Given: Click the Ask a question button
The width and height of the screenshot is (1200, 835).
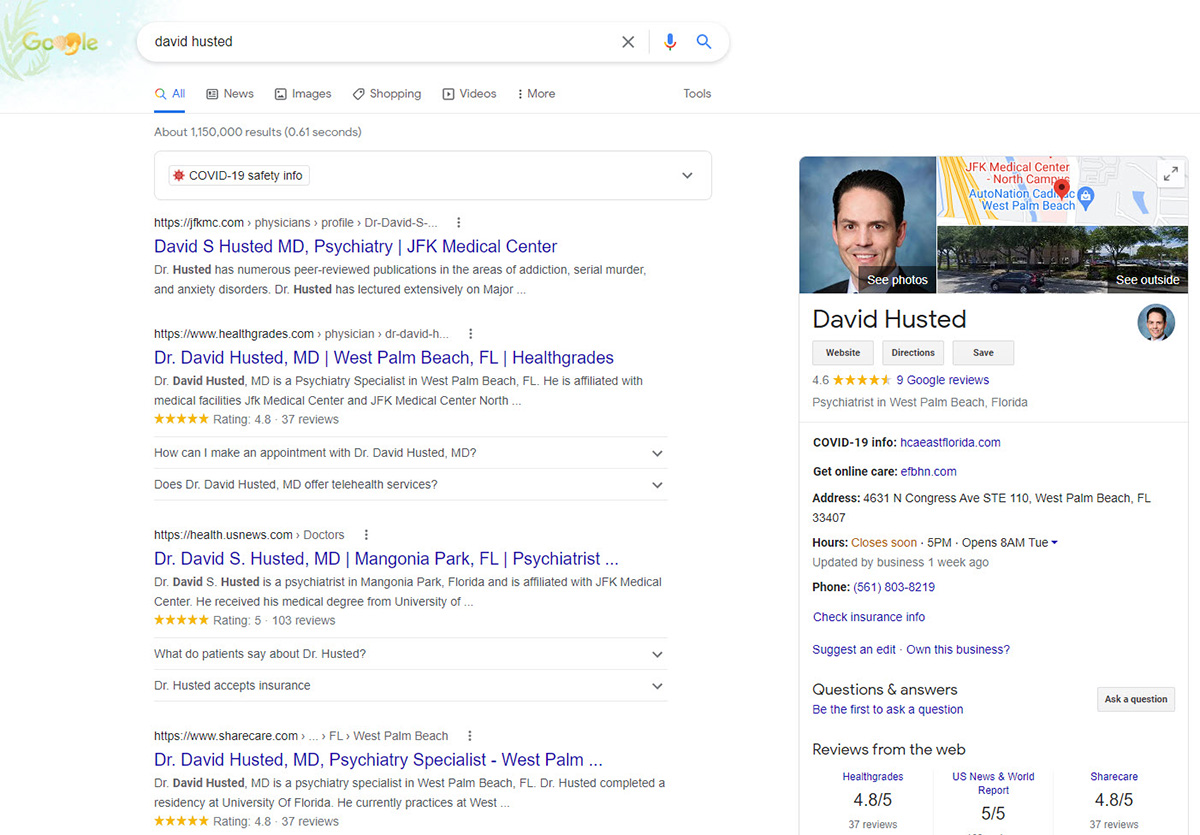Looking at the screenshot, I should (1136, 700).
